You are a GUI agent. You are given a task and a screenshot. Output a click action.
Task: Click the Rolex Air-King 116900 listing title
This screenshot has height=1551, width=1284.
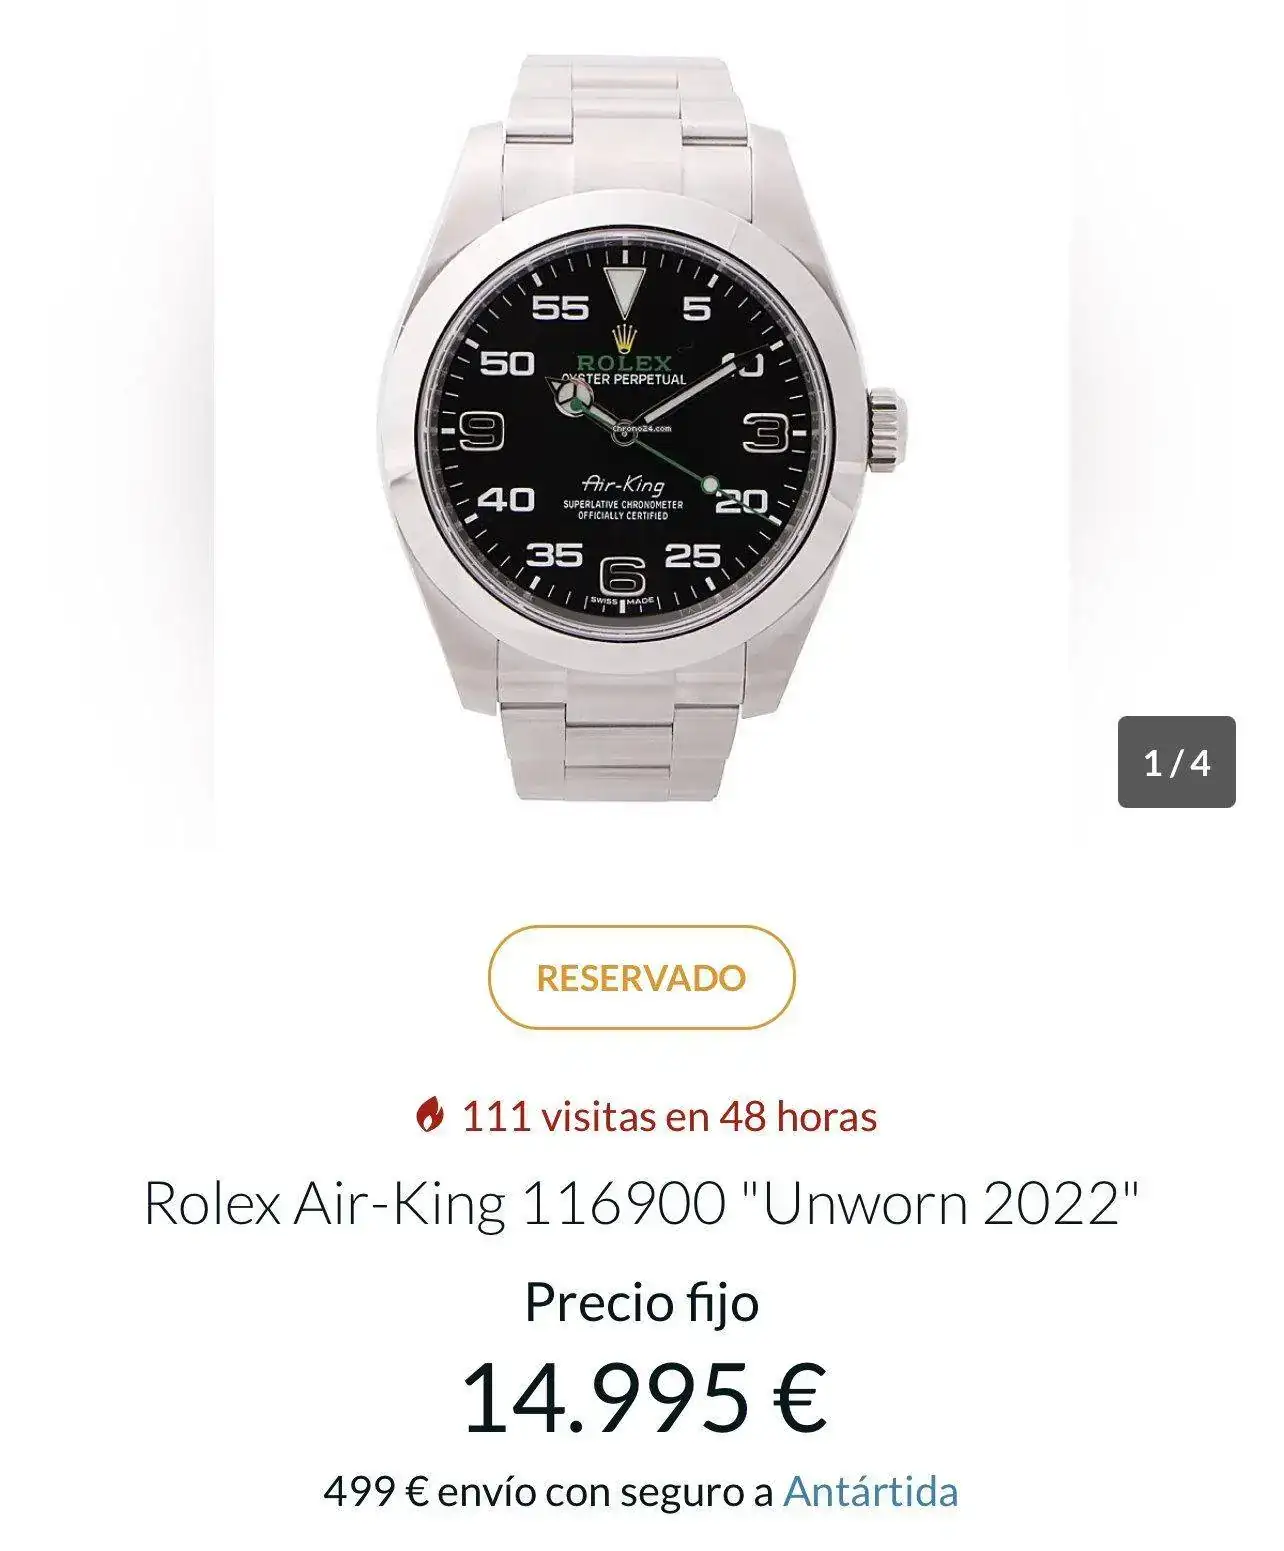[x=641, y=1203]
